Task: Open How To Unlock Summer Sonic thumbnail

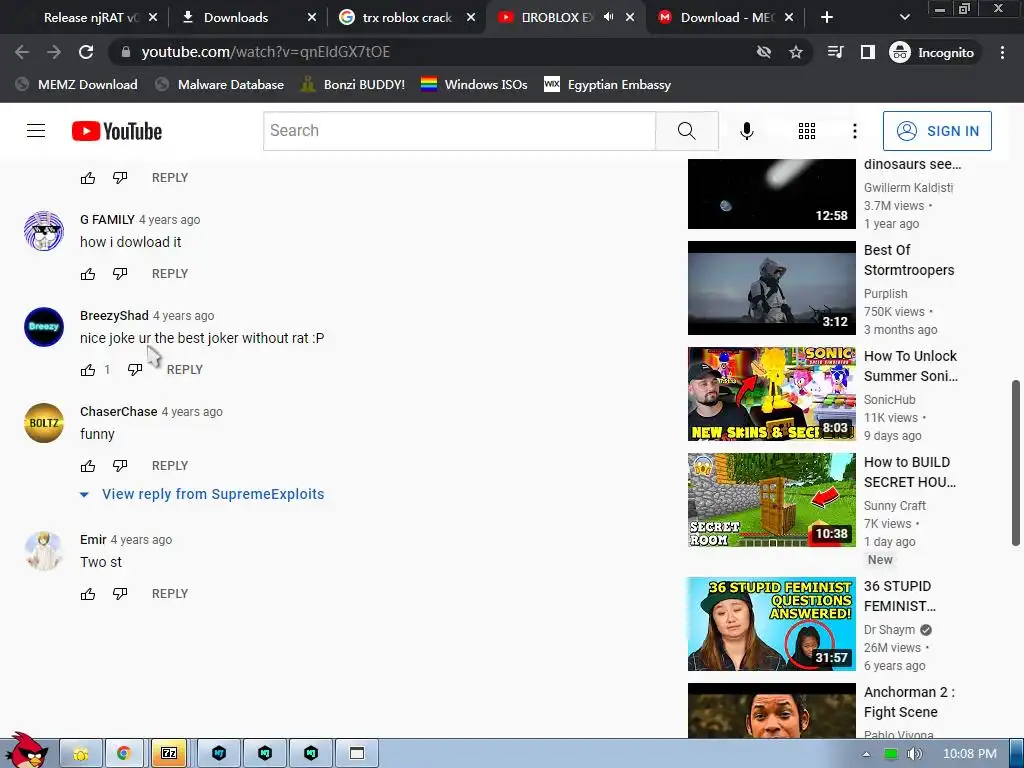Action: (771, 394)
